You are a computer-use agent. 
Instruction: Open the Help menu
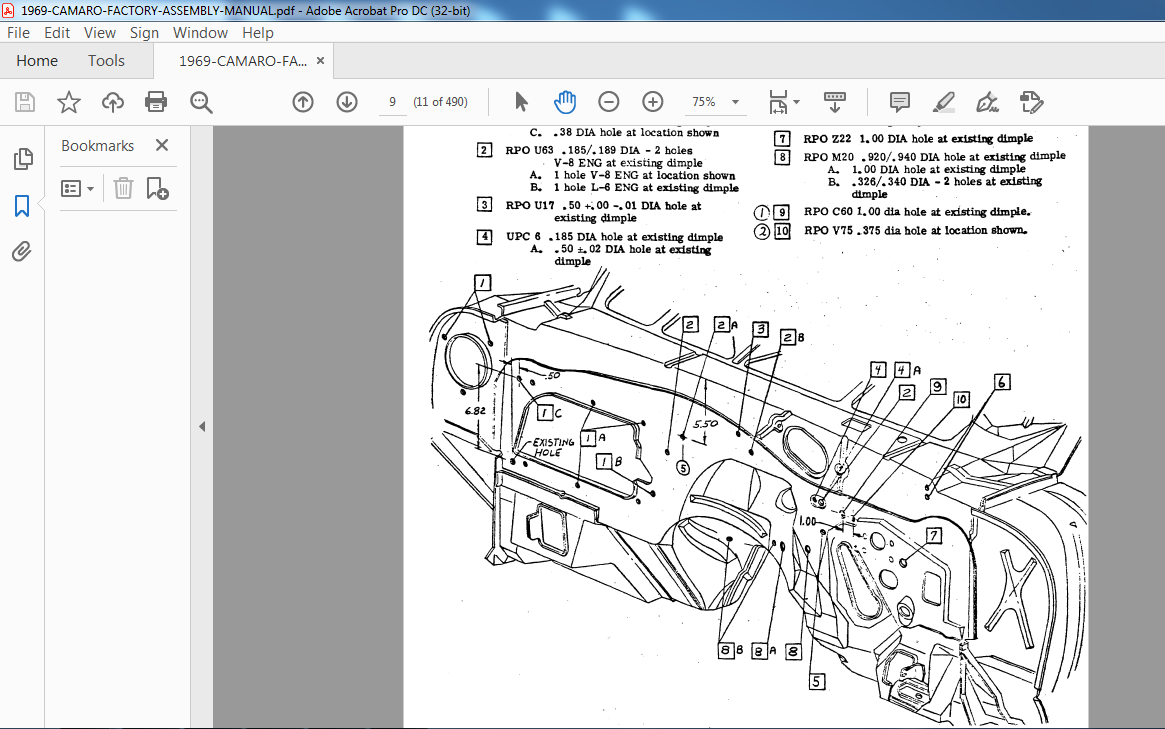point(258,33)
